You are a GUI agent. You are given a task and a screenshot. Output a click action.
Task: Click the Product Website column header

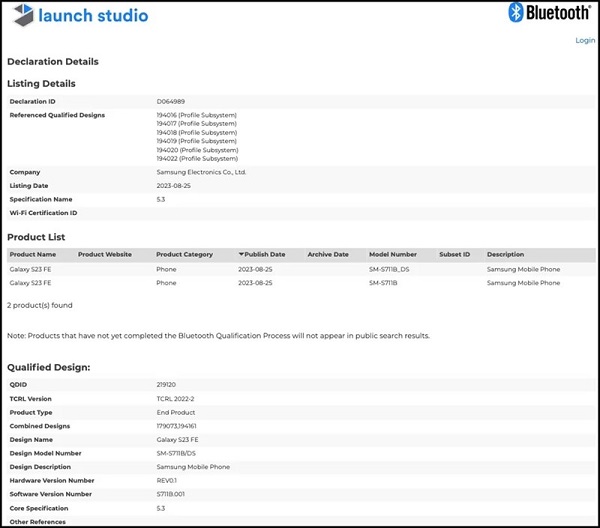105,255
